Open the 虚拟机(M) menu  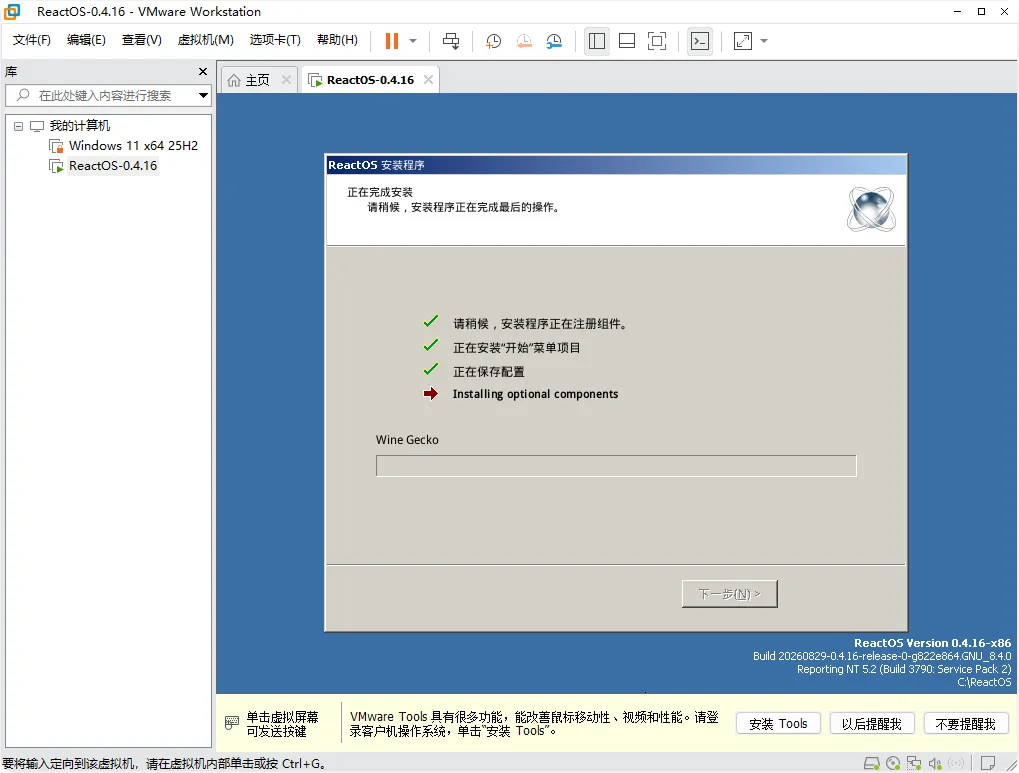click(x=205, y=40)
